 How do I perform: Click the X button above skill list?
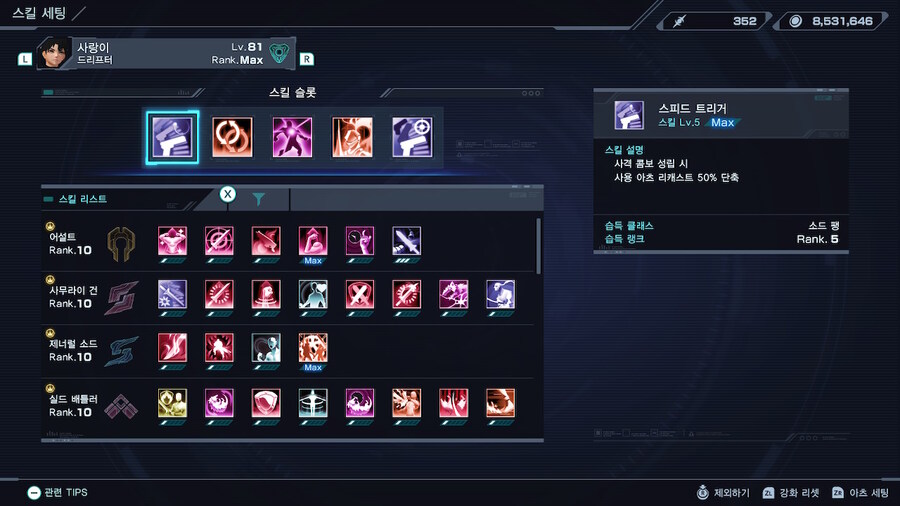coord(227,194)
